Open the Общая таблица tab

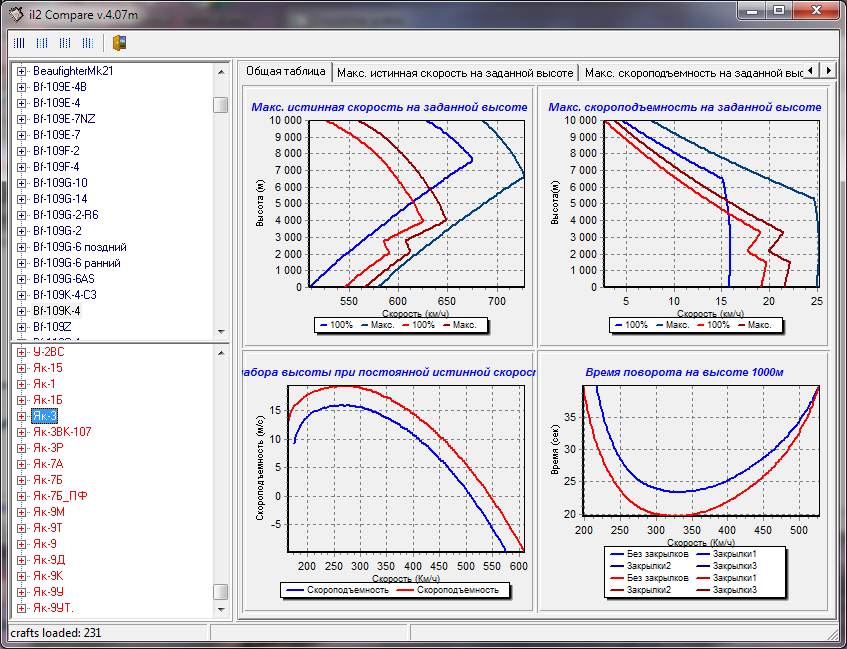click(286, 72)
